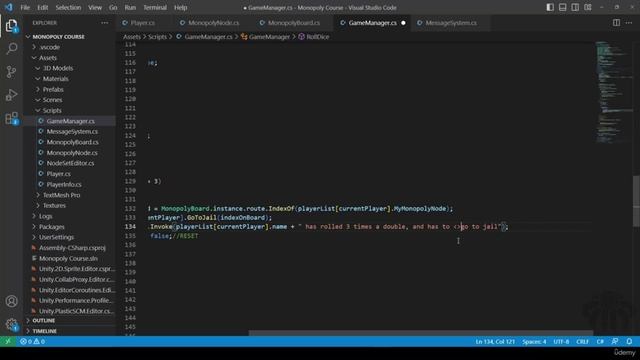Expand the Scenes folder
The height and width of the screenshot is (360, 640).
click(52, 100)
